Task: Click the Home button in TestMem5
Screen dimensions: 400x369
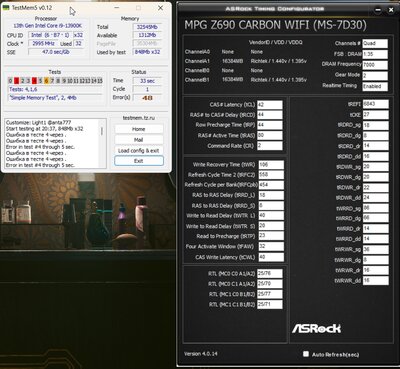Action: pos(139,129)
